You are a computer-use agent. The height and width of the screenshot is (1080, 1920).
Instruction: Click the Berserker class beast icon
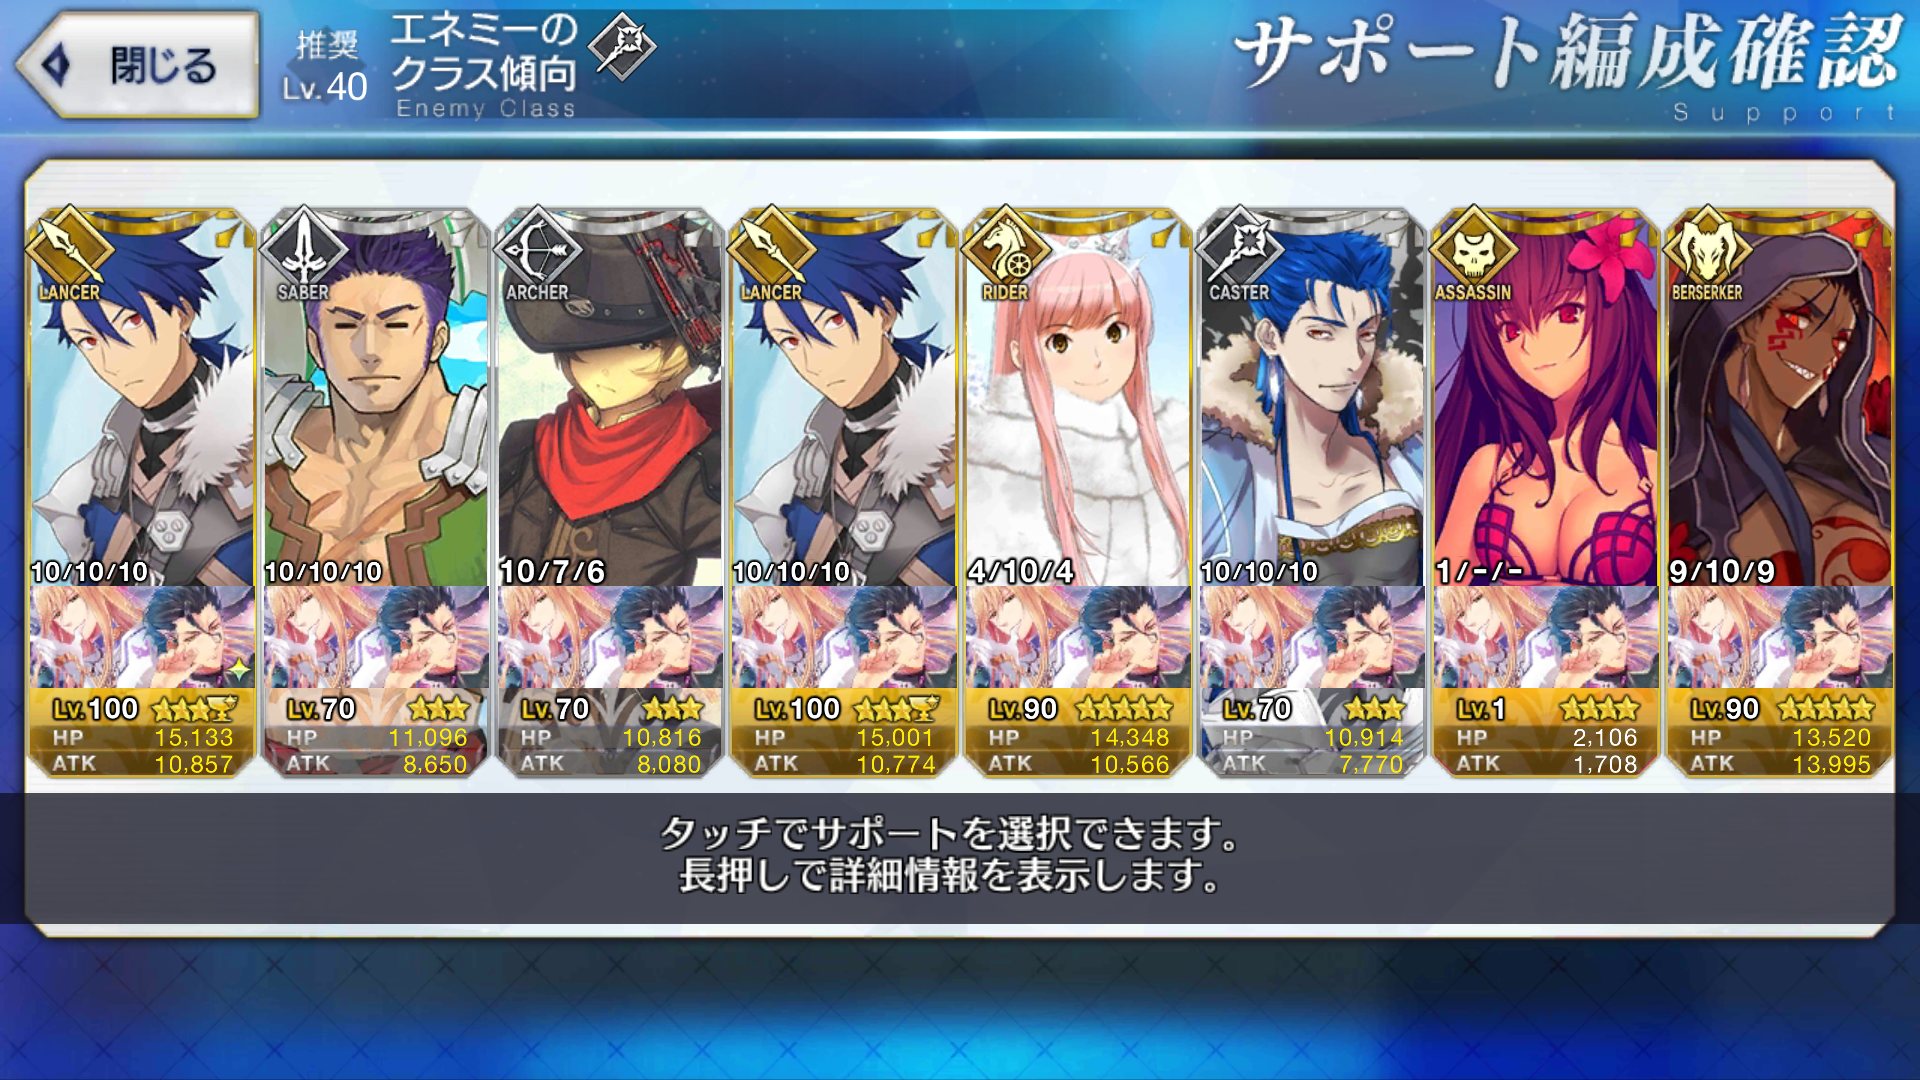tap(1707, 245)
